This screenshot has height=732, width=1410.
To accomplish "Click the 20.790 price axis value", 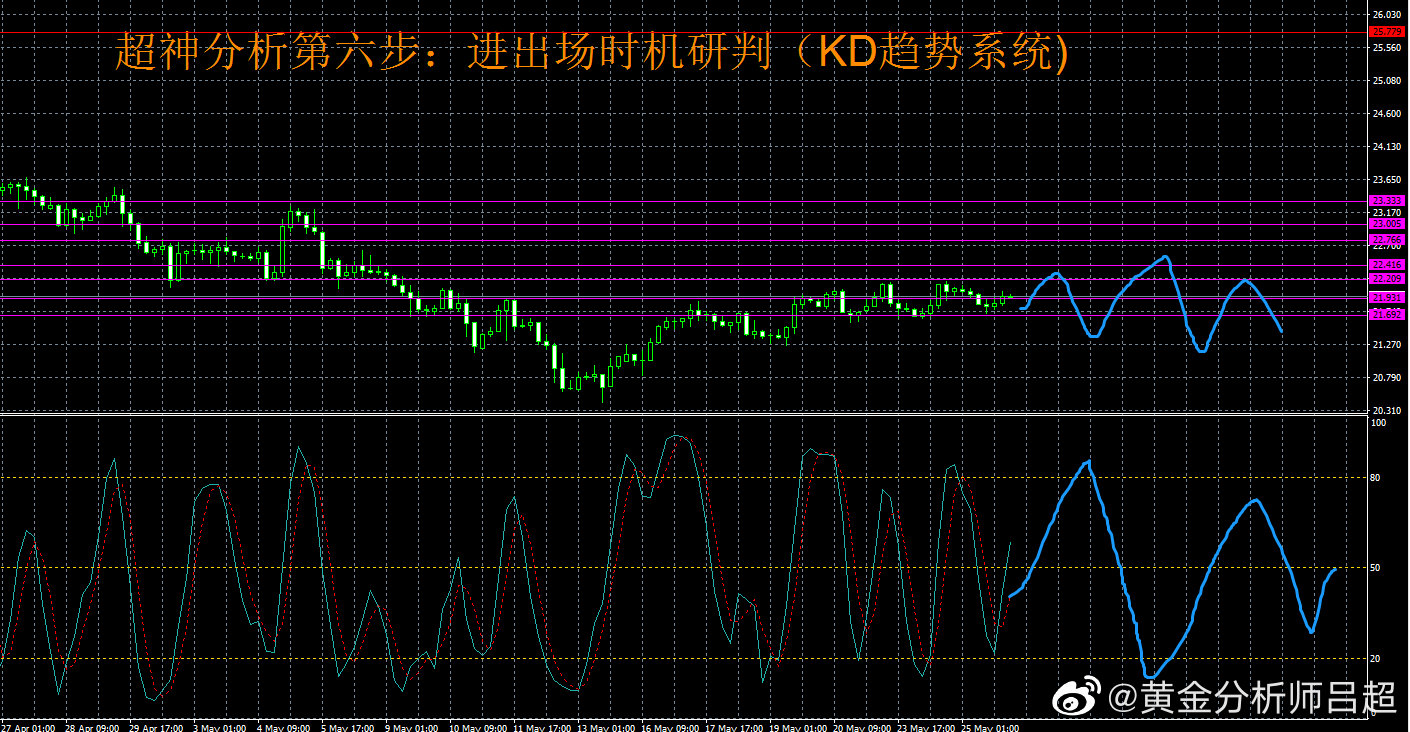I will point(1386,378).
